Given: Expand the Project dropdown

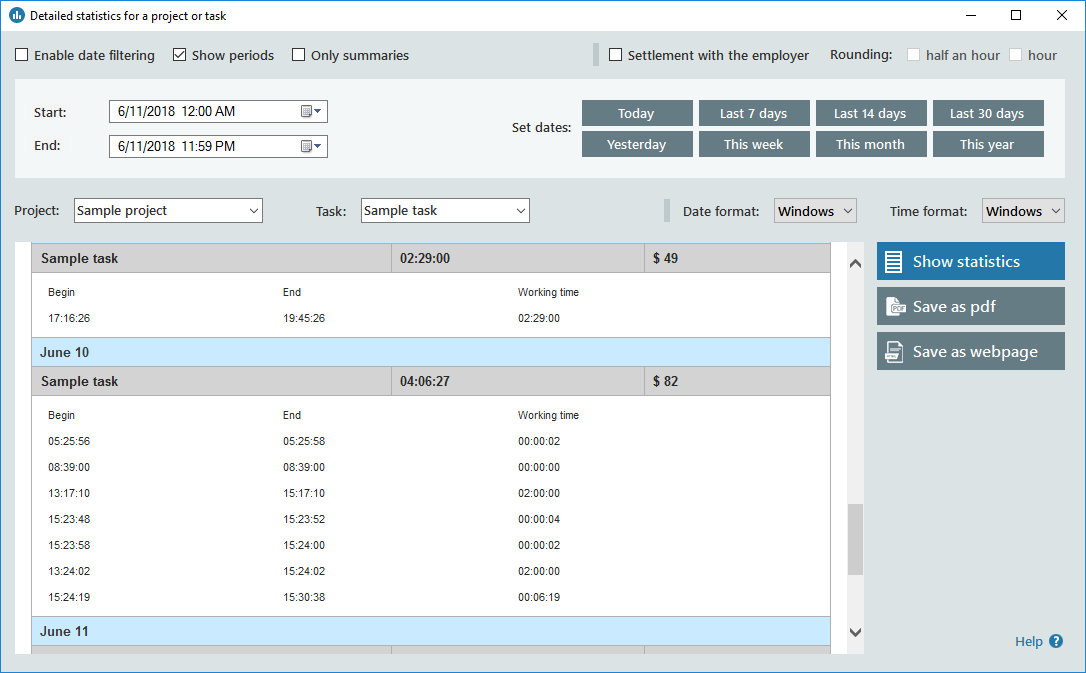Looking at the screenshot, I should (254, 211).
